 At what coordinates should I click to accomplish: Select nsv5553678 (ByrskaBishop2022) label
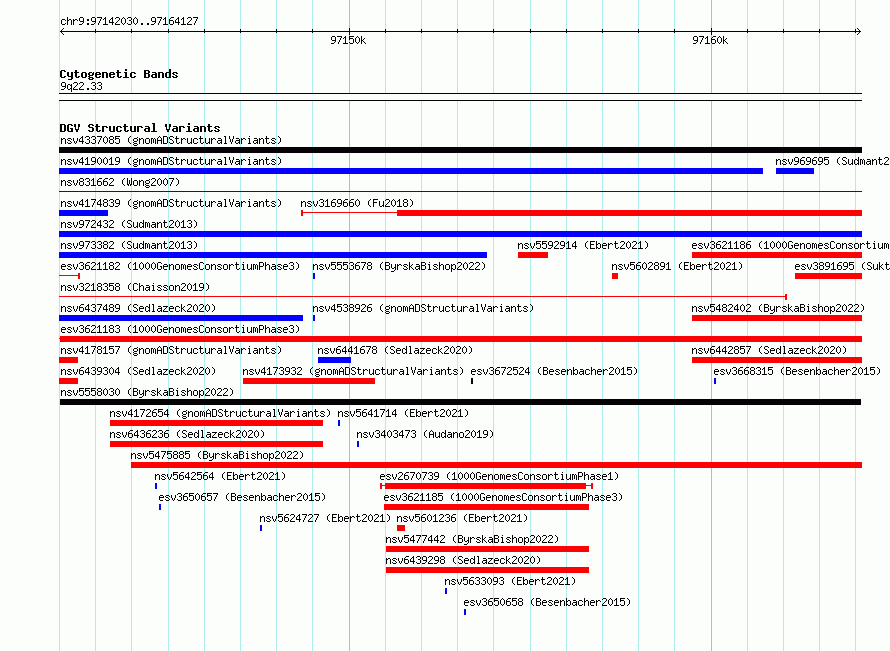tap(399, 266)
